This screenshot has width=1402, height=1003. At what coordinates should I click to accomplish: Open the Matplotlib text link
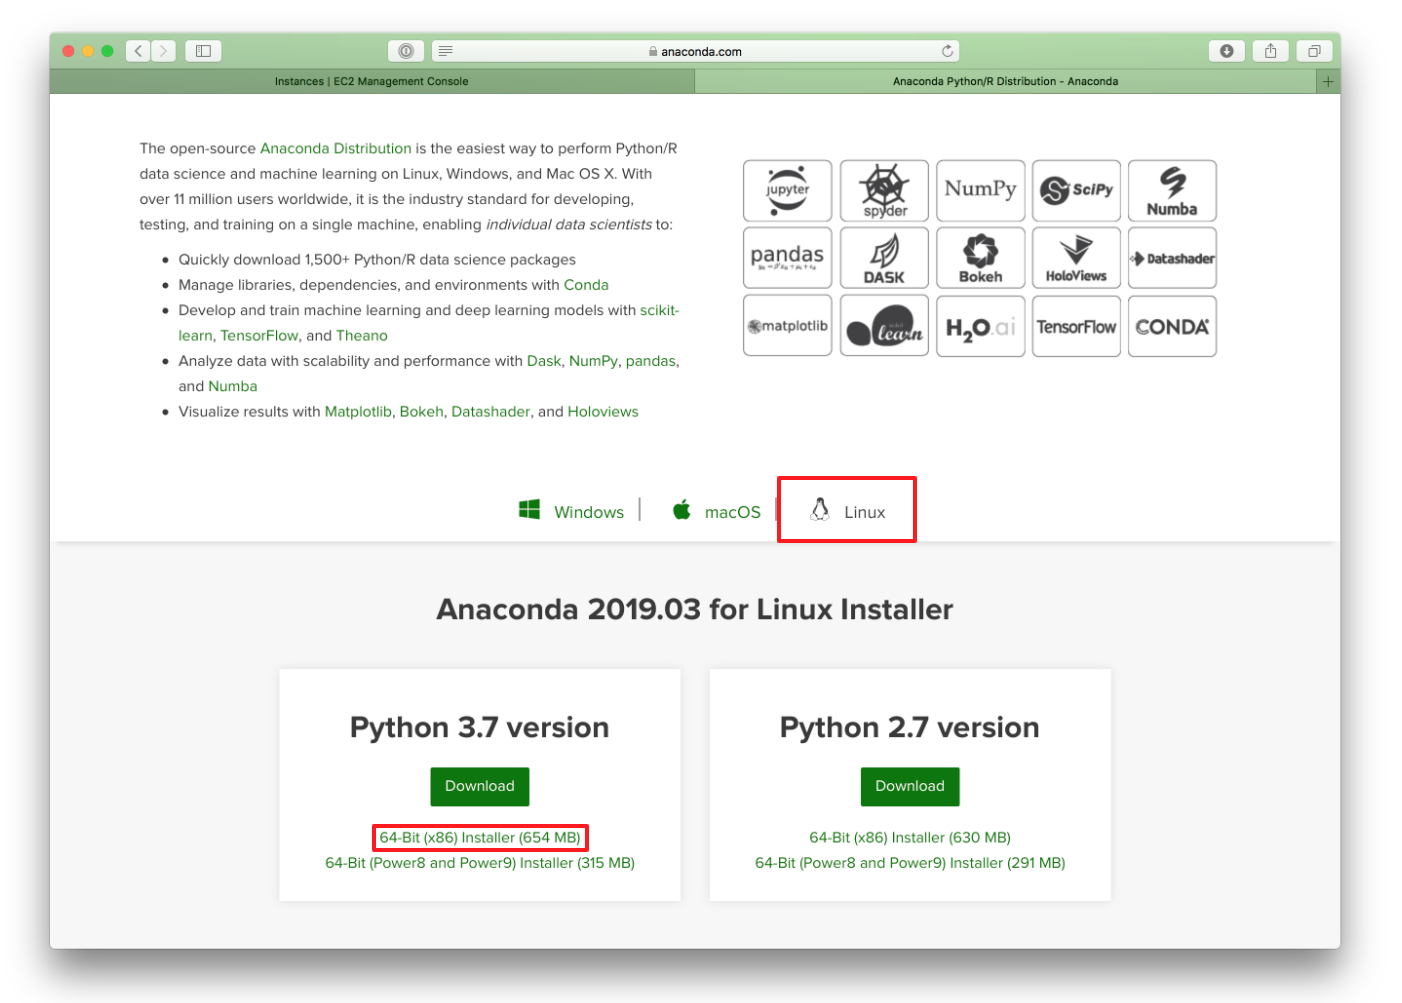pos(358,412)
